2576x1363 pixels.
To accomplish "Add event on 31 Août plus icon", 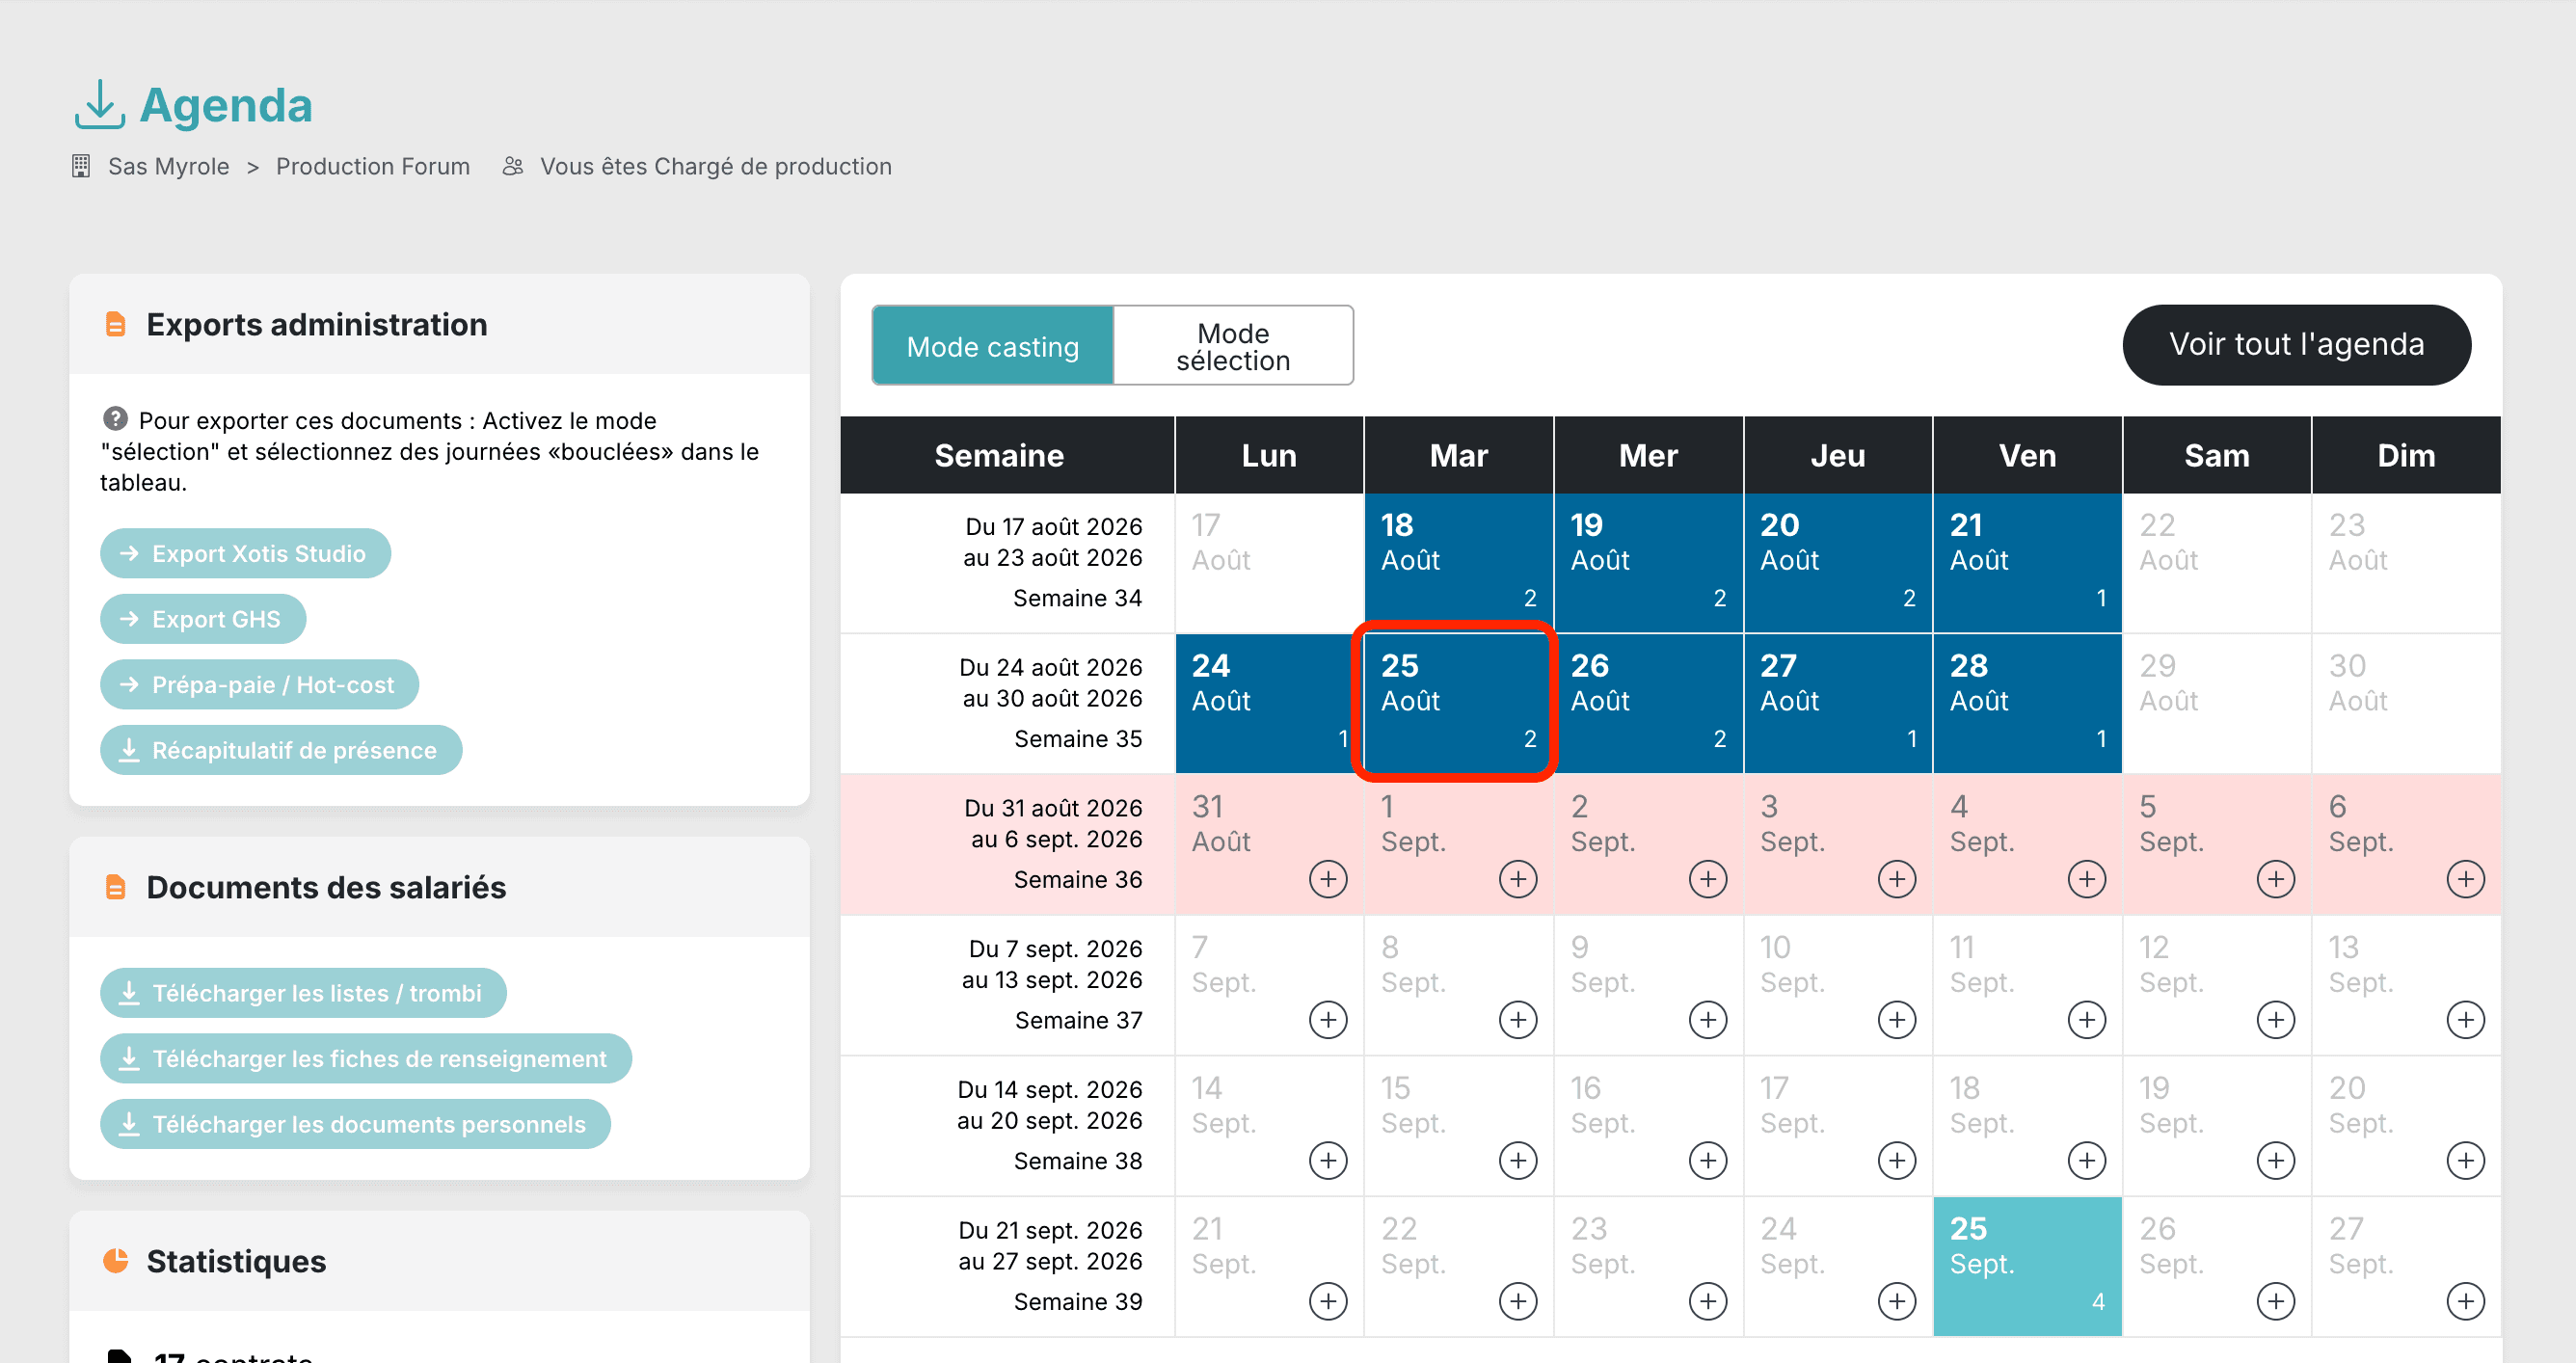I will [x=1328, y=879].
